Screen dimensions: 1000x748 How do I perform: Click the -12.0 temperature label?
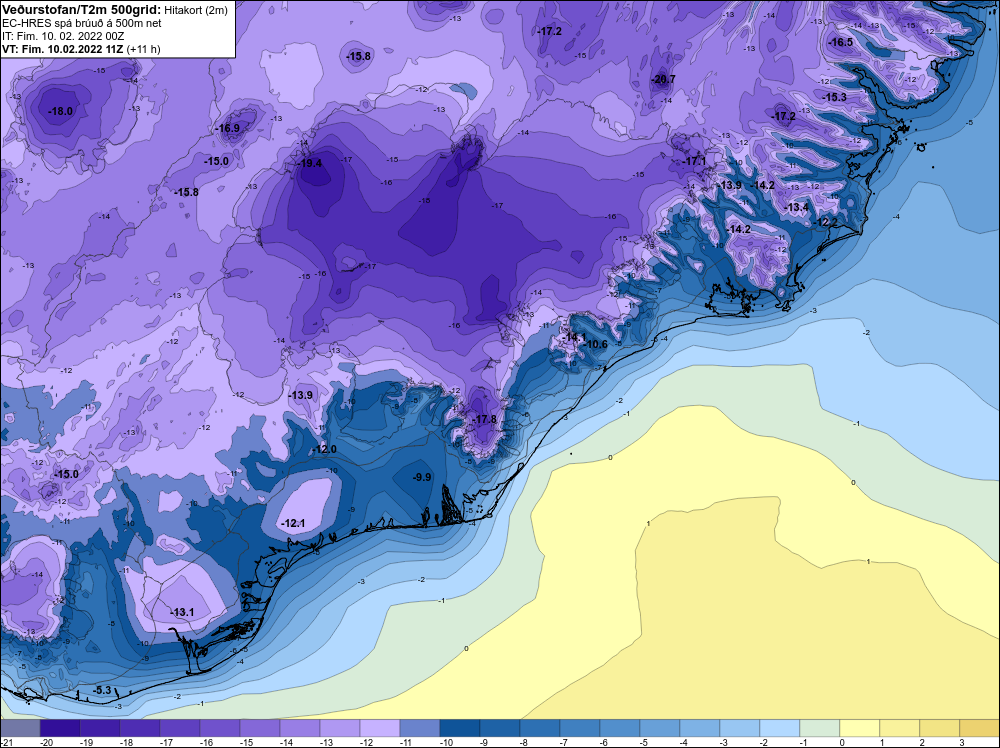point(324,450)
